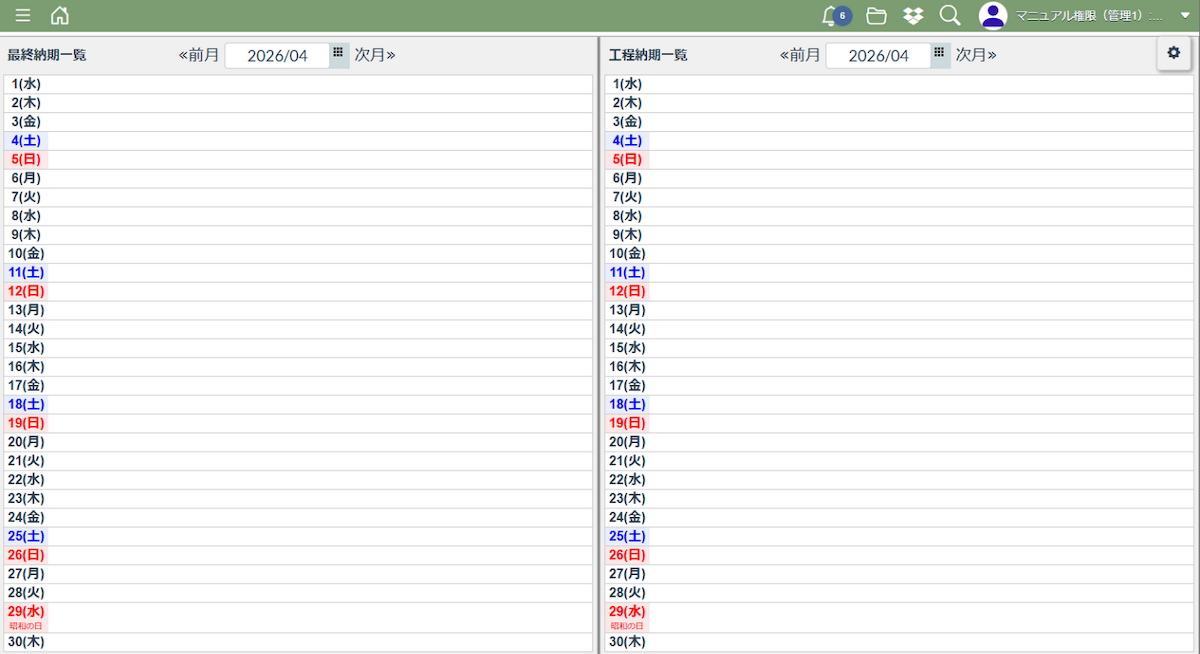This screenshot has width=1200, height=654.
Task: Select 22(水) row in 工程納期一覧
Action: [x=901, y=480]
